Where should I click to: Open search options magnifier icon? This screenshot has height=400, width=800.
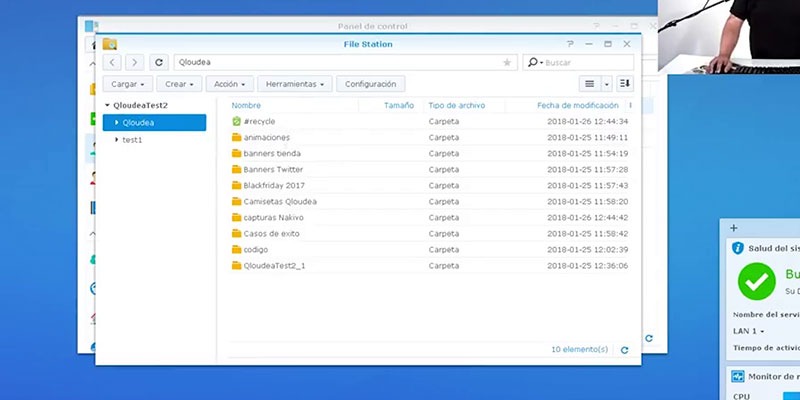[535, 62]
